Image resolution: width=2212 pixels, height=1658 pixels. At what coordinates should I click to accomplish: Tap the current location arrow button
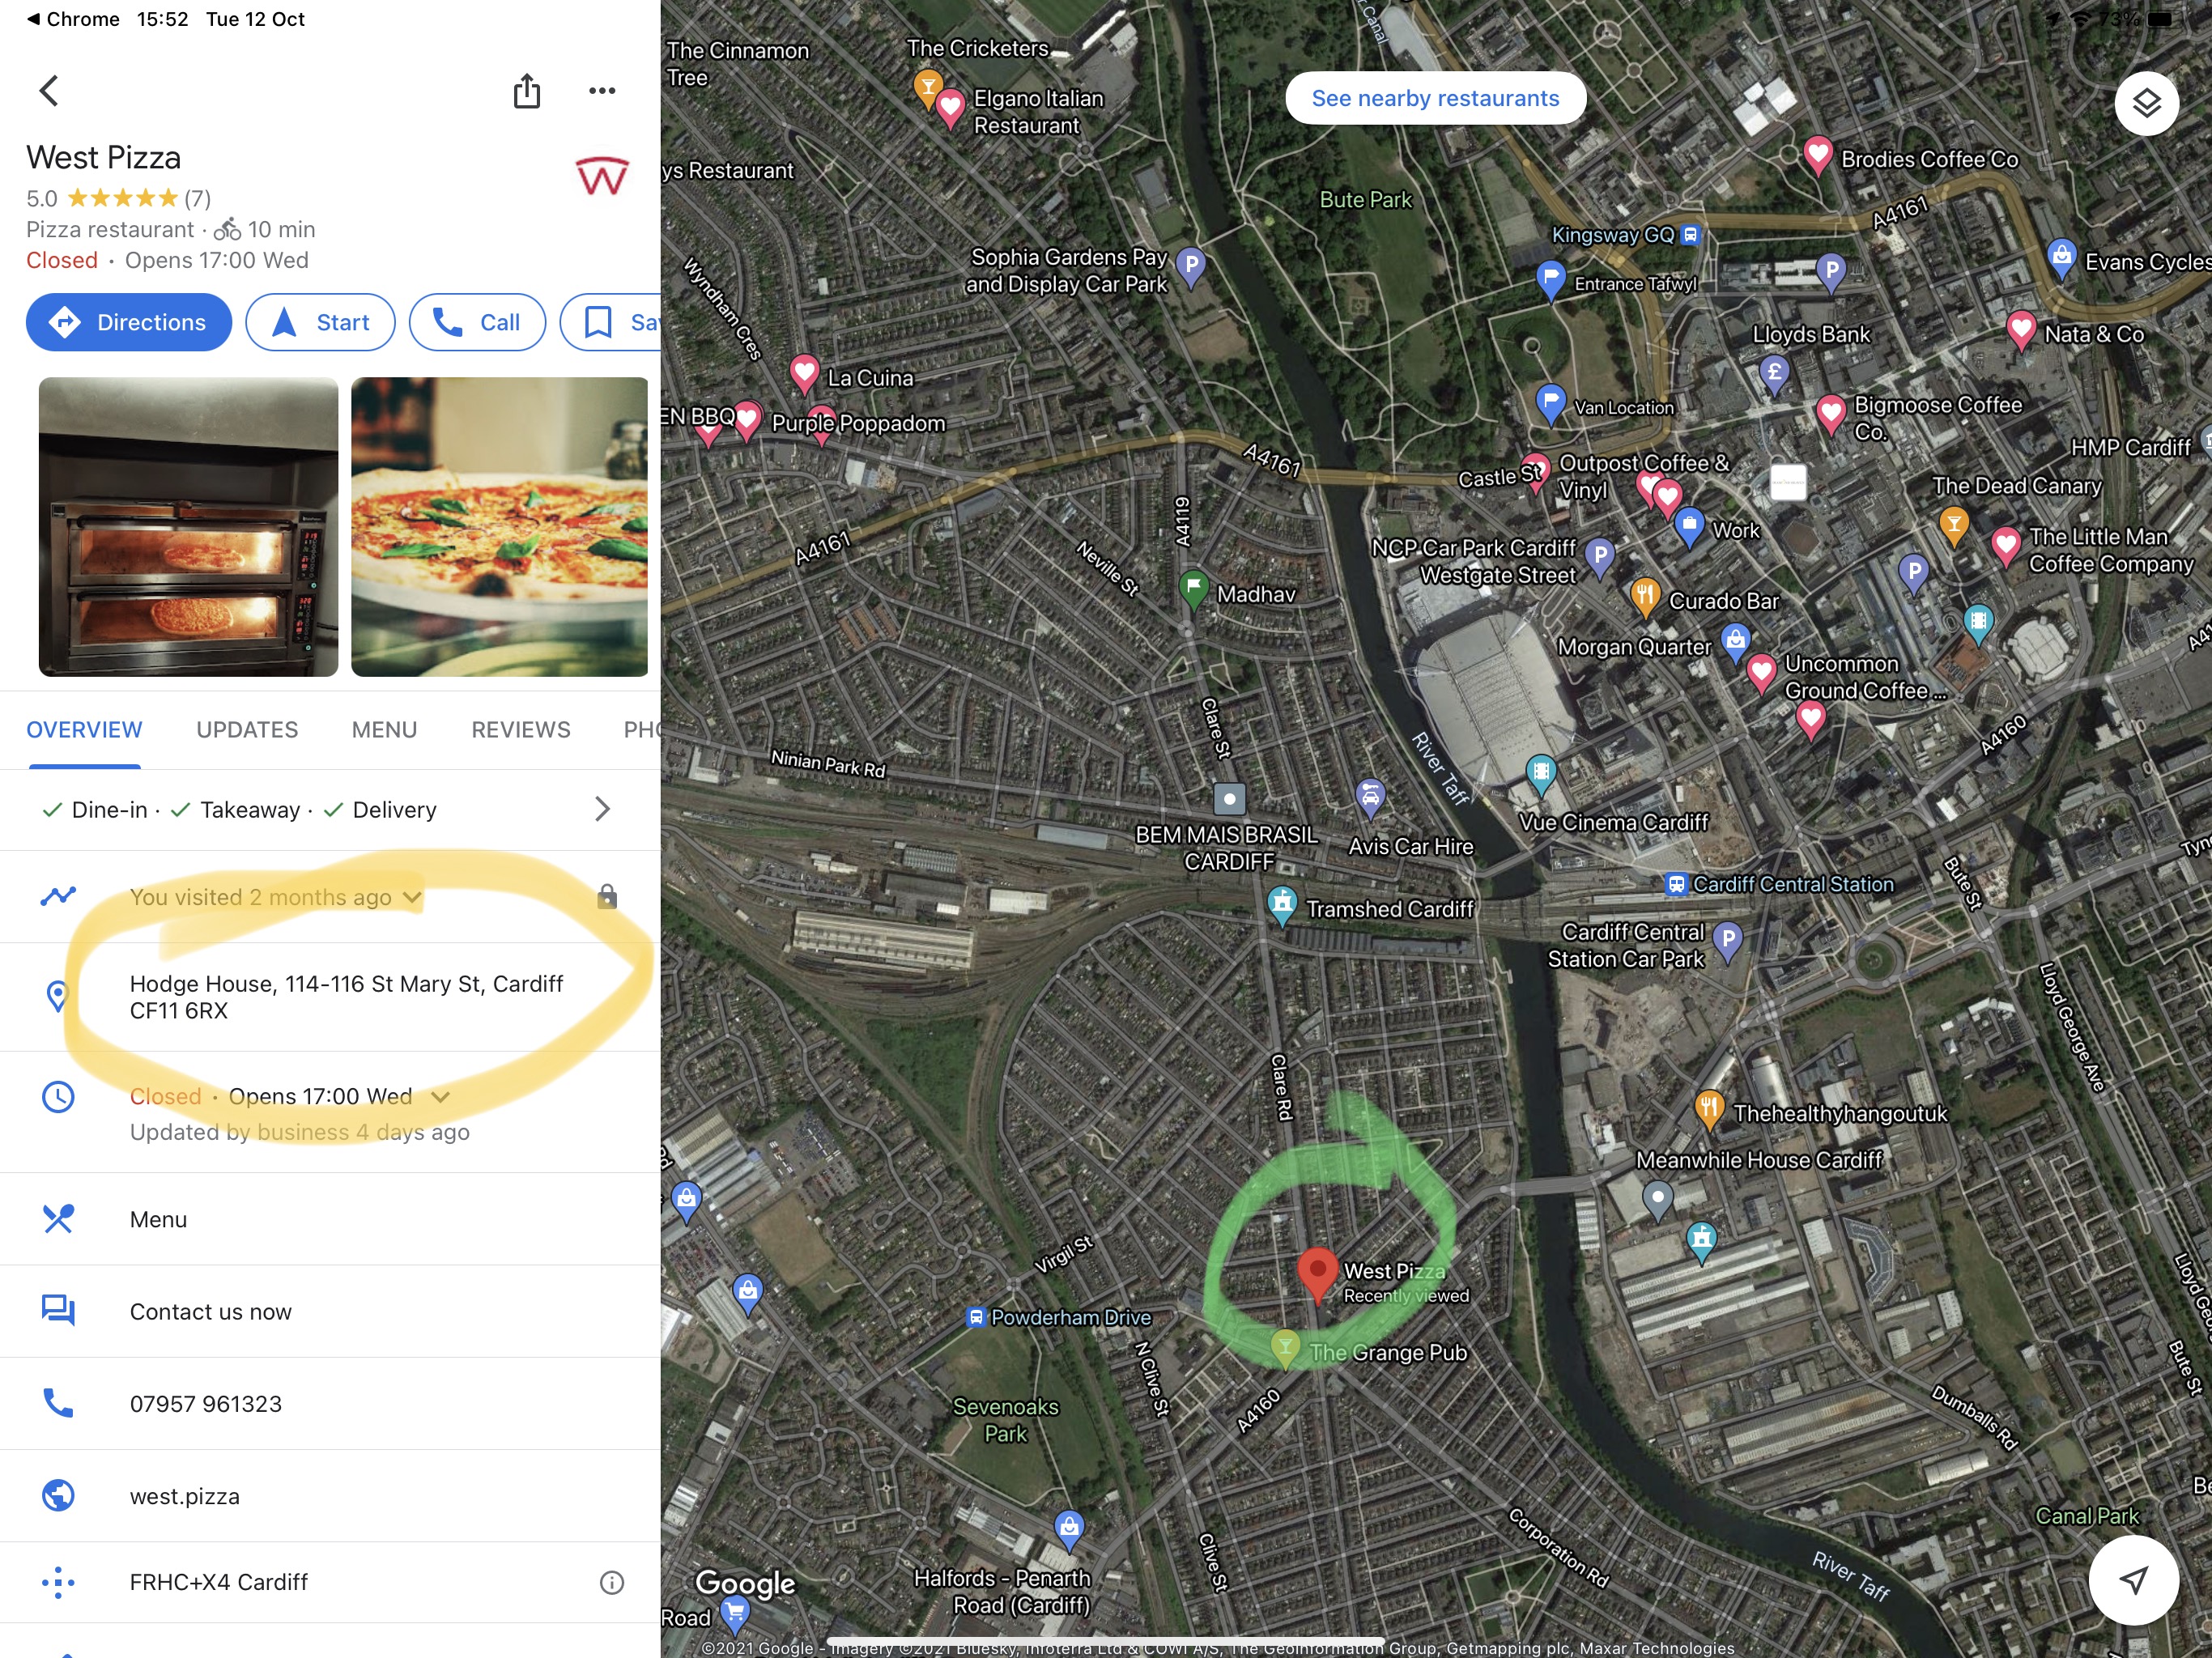pyautogui.click(x=2133, y=1580)
